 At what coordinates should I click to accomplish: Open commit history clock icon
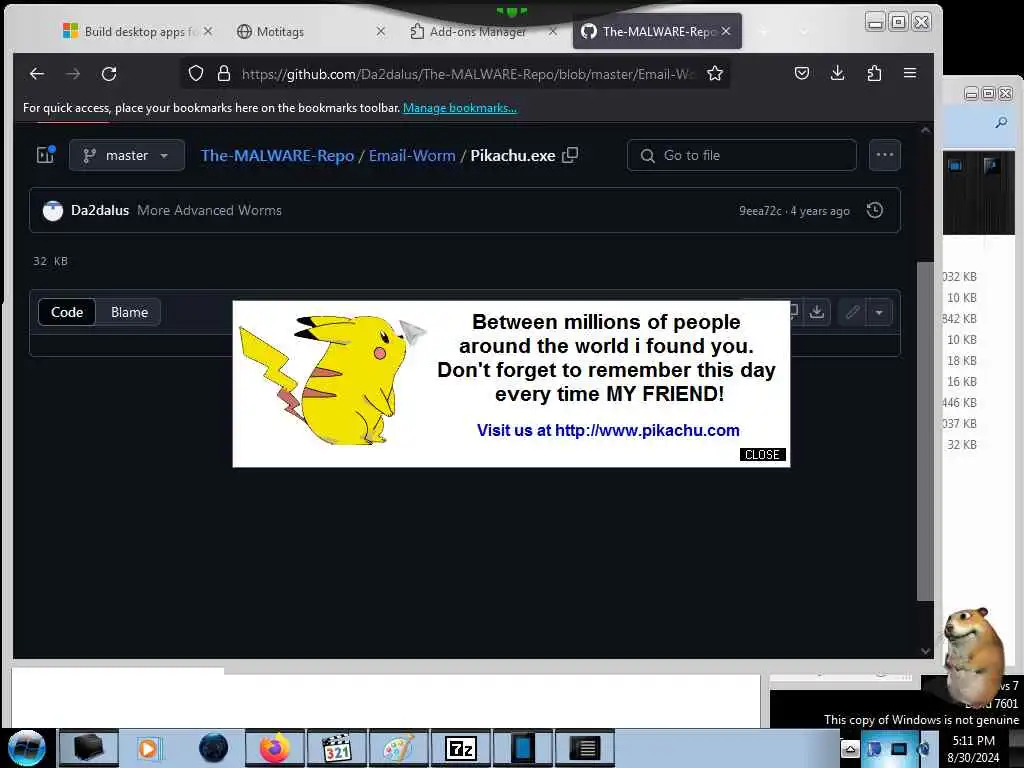click(874, 210)
